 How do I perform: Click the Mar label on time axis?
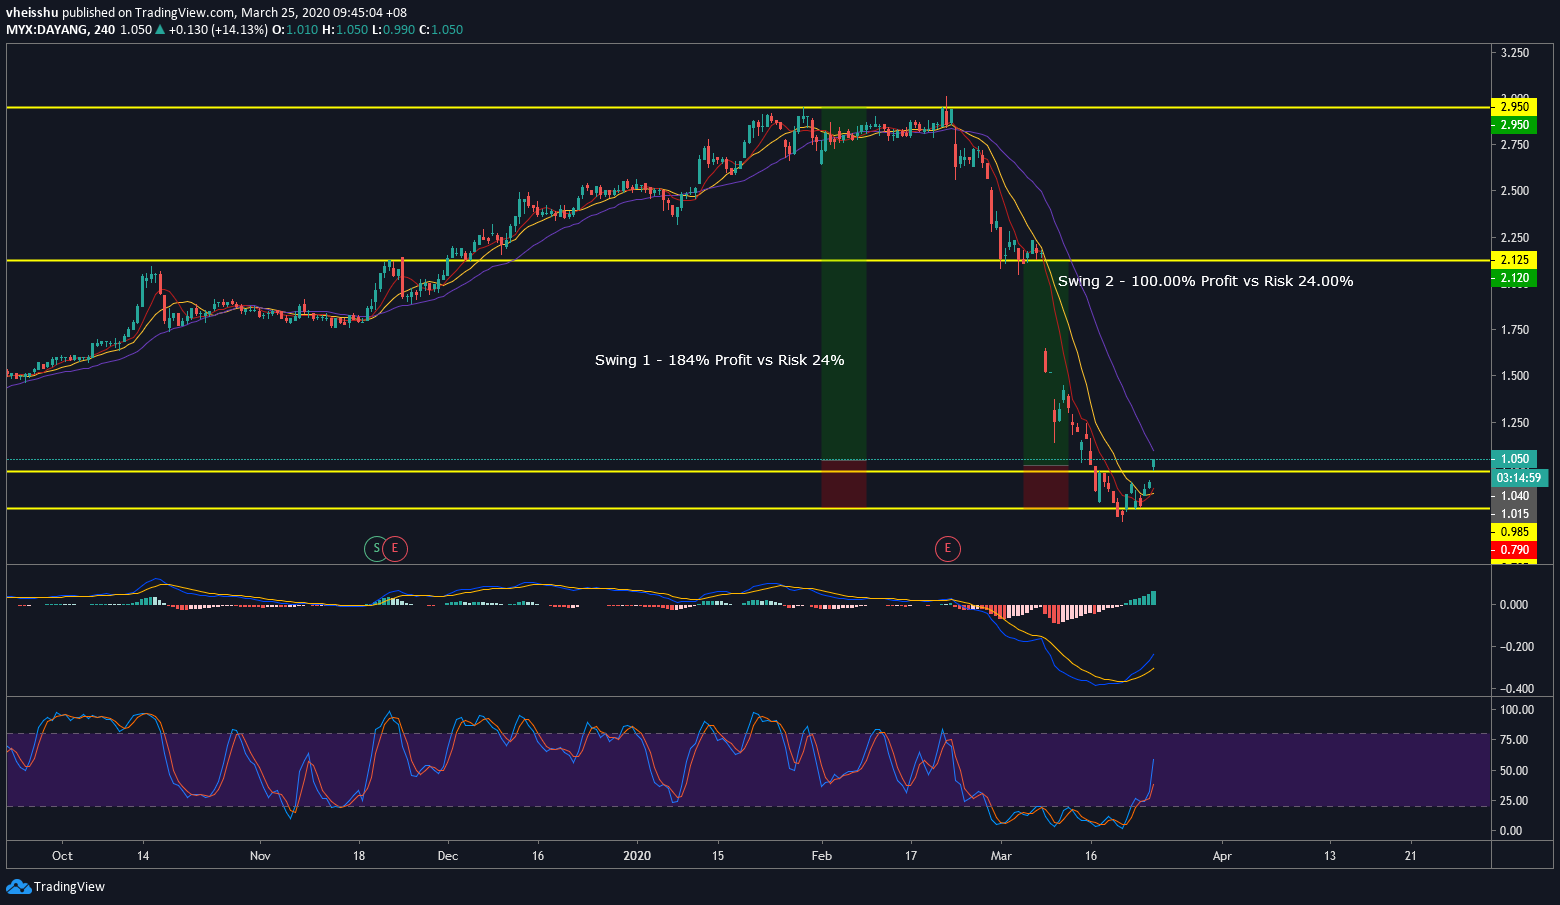point(1001,856)
